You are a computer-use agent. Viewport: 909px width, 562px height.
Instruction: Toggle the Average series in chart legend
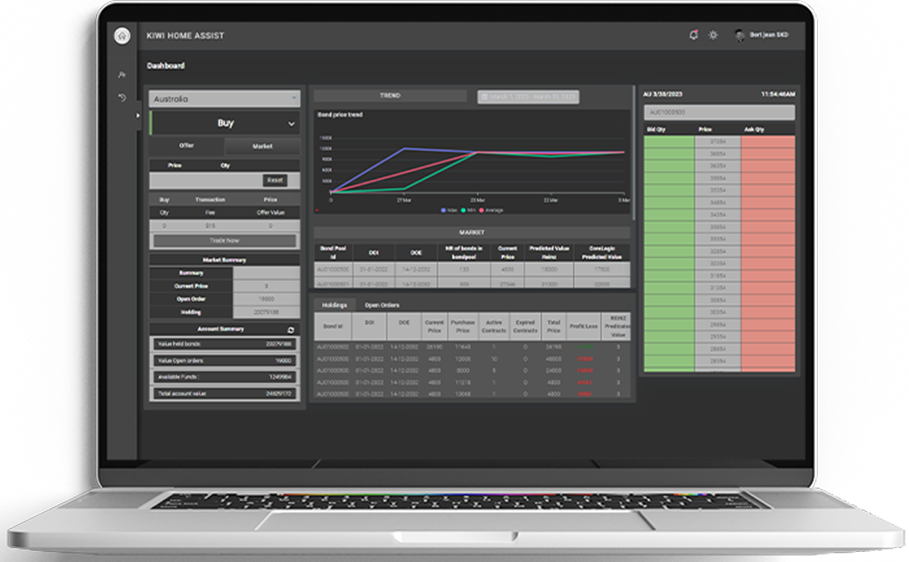click(x=492, y=211)
